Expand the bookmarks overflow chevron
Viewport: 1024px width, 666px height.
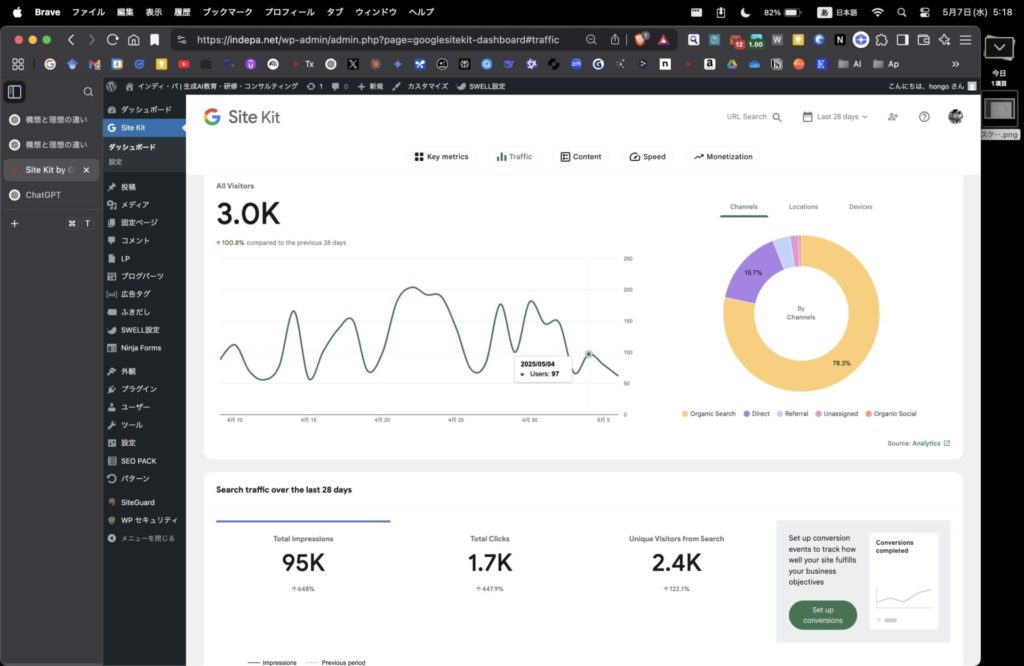pyautogui.click(x=954, y=64)
